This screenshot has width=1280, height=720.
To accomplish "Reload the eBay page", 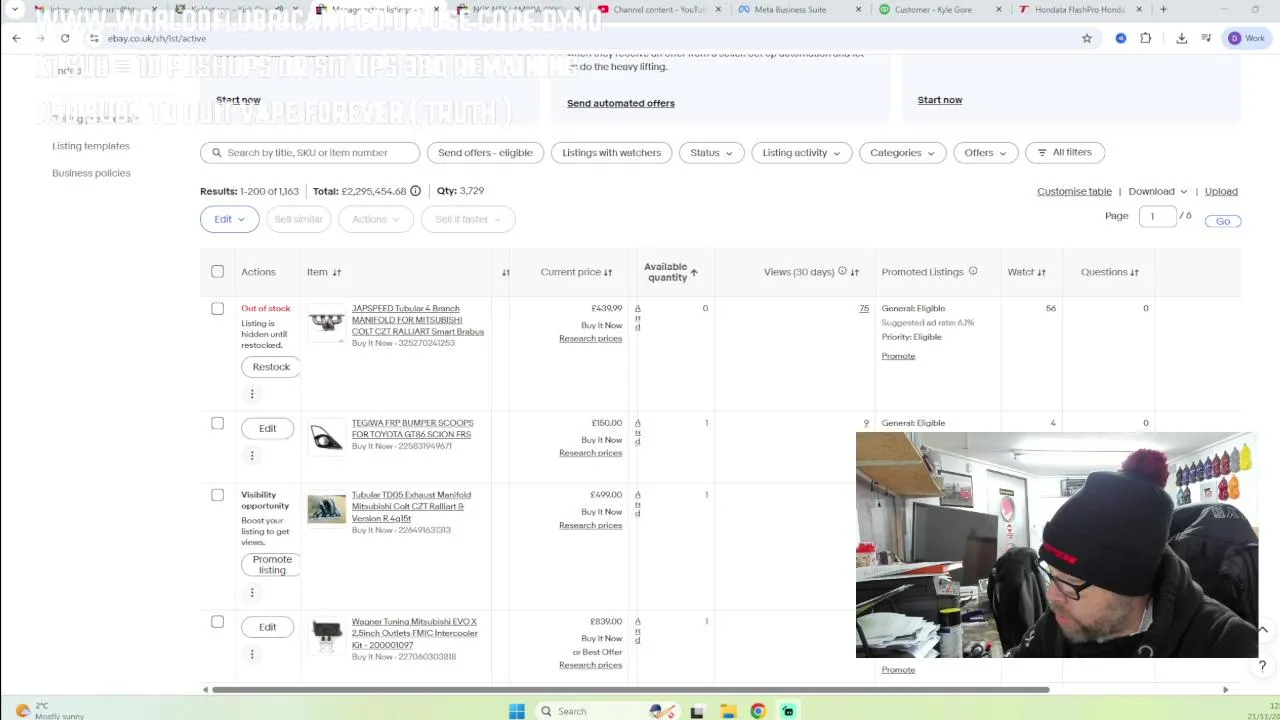I will pyautogui.click(x=65, y=38).
